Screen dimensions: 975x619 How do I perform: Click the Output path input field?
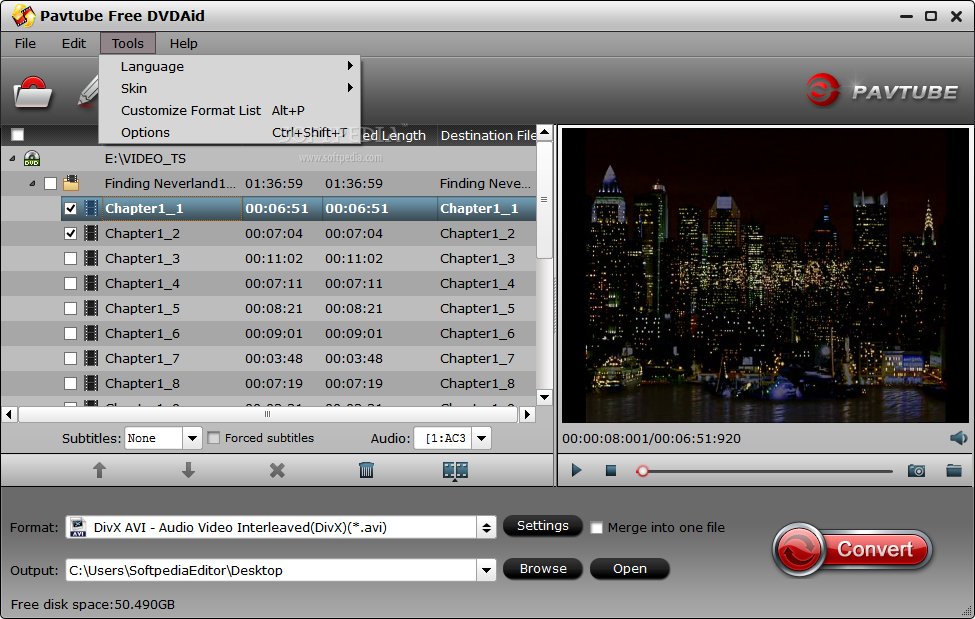271,570
